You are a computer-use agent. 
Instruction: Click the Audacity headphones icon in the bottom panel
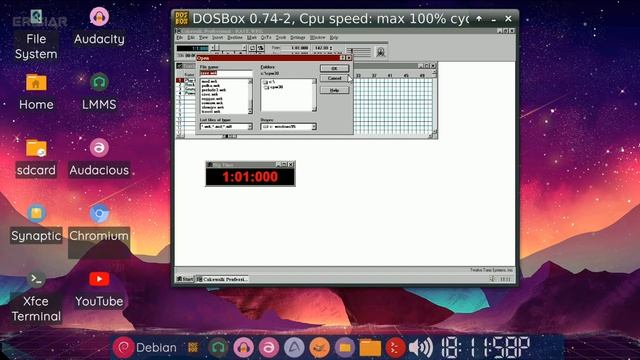pyautogui.click(x=243, y=348)
